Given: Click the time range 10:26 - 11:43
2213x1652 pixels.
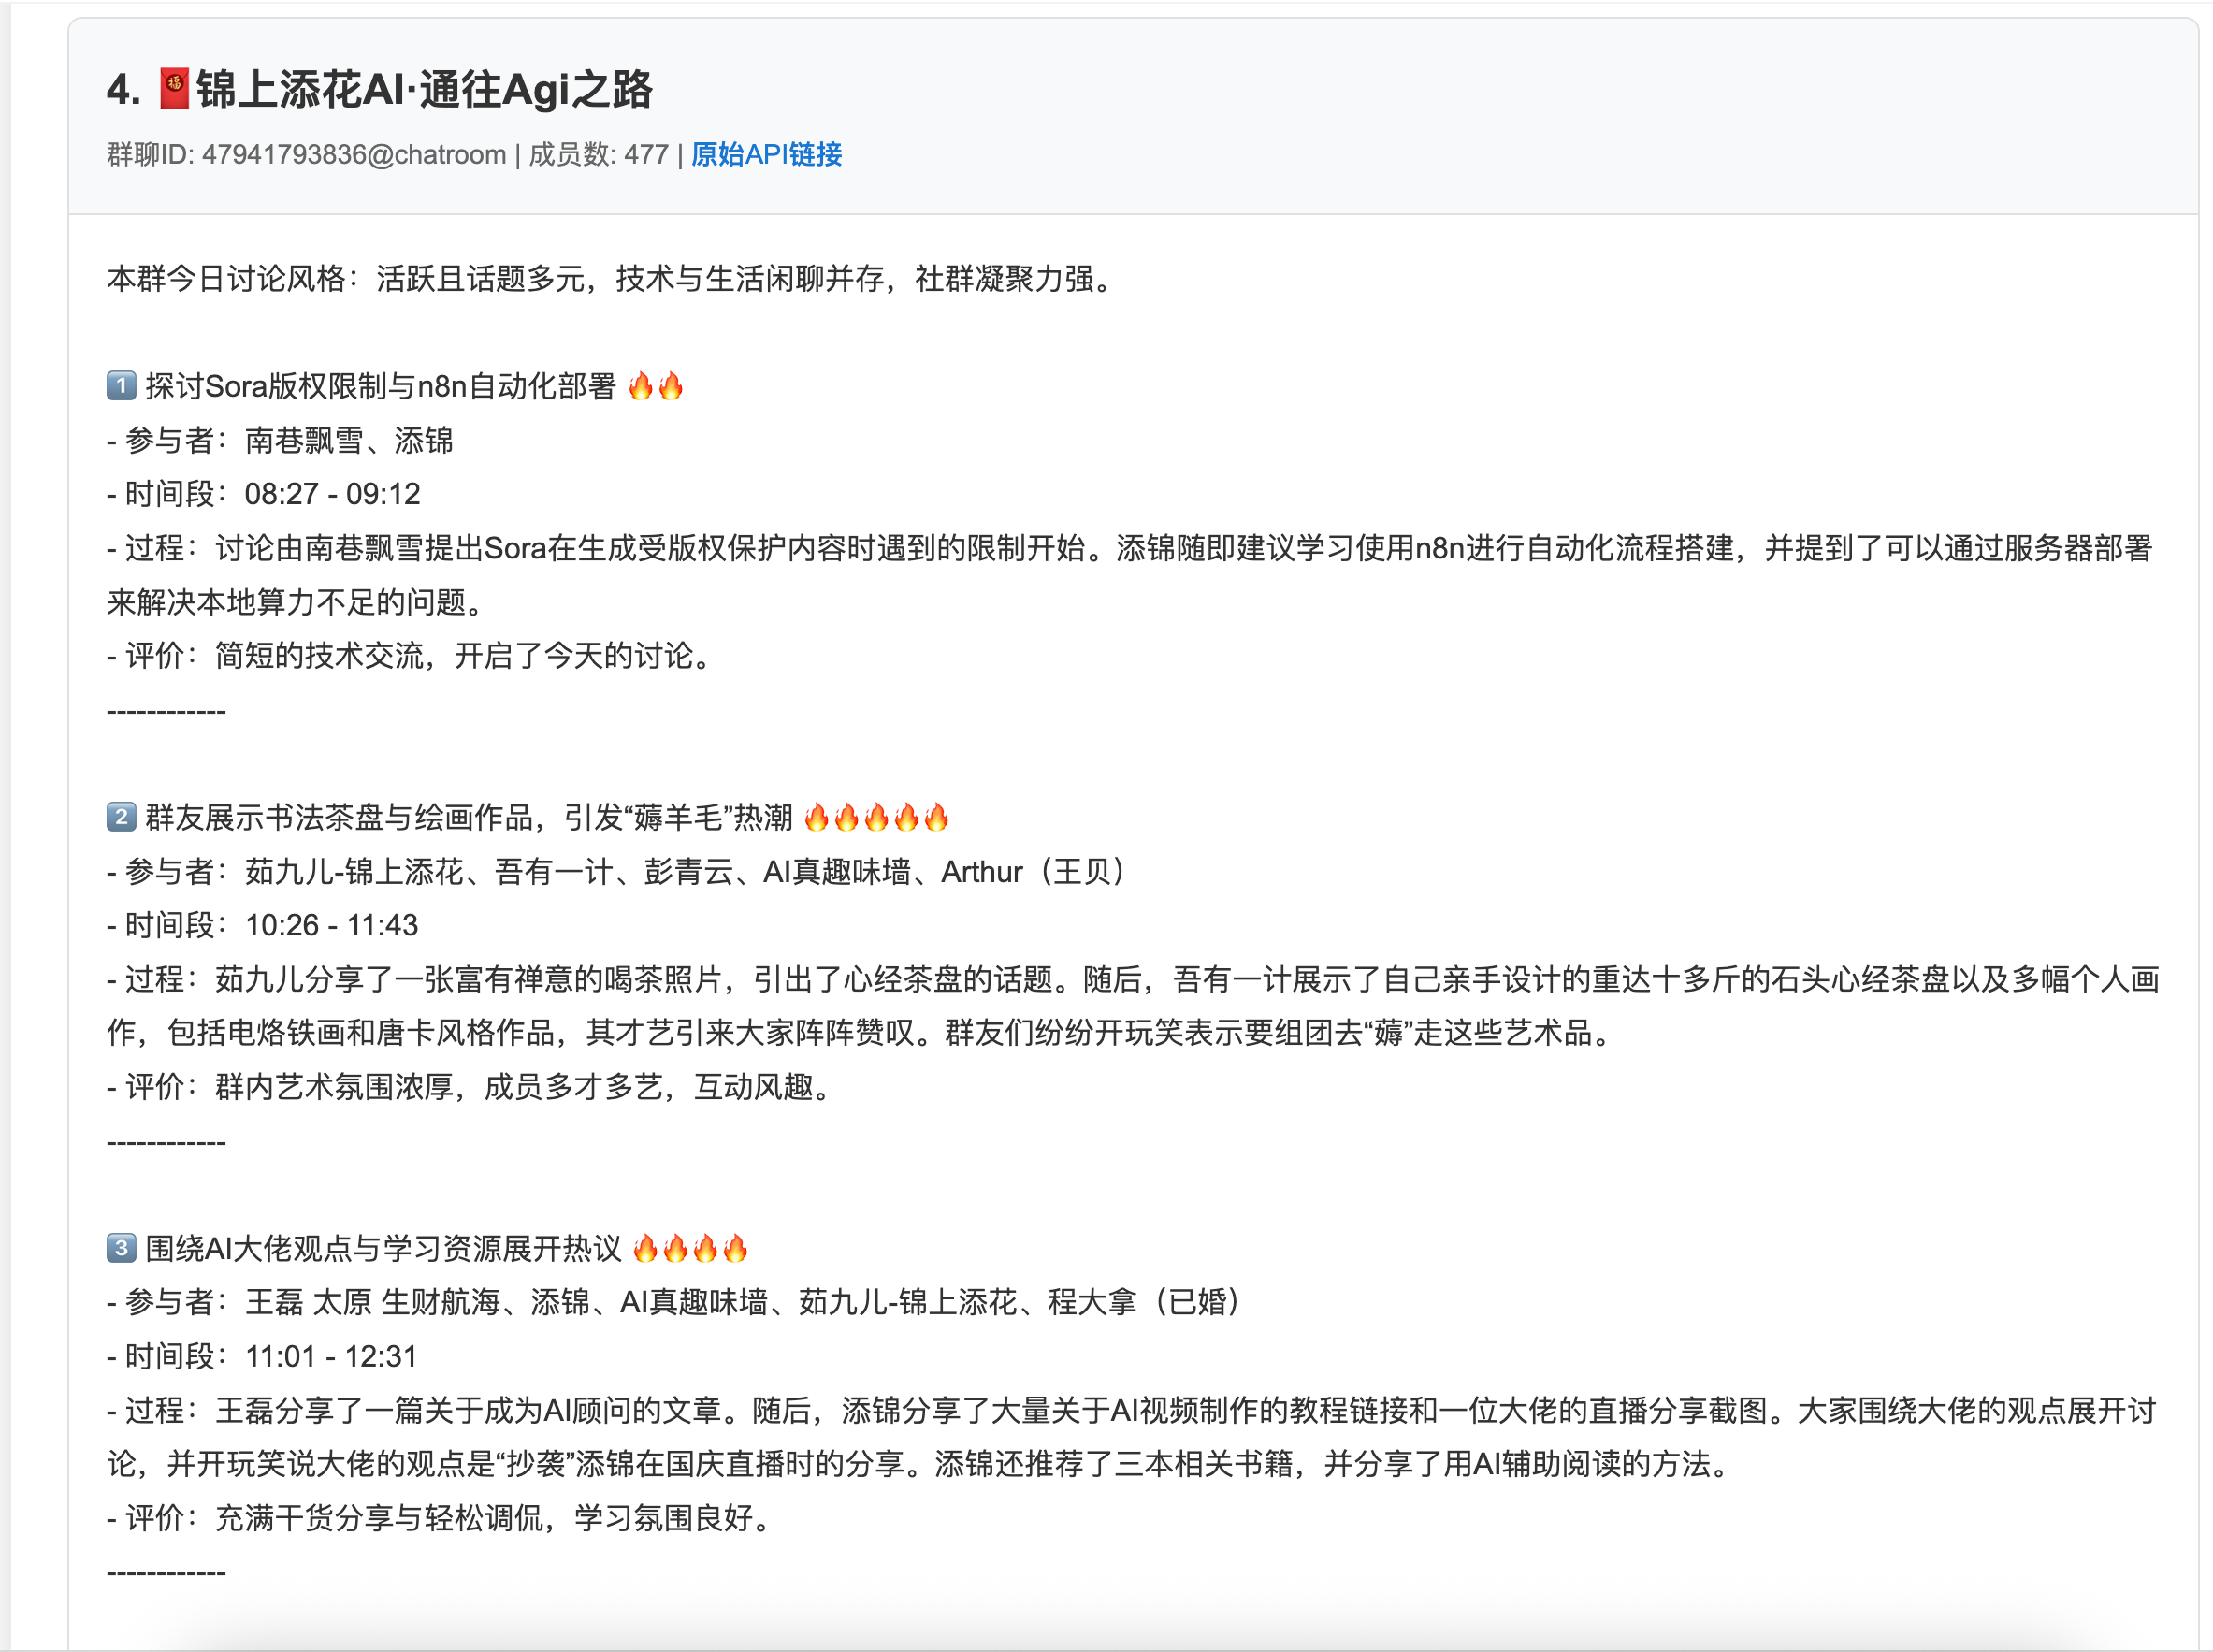Looking at the screenshot, I should 331,925.
